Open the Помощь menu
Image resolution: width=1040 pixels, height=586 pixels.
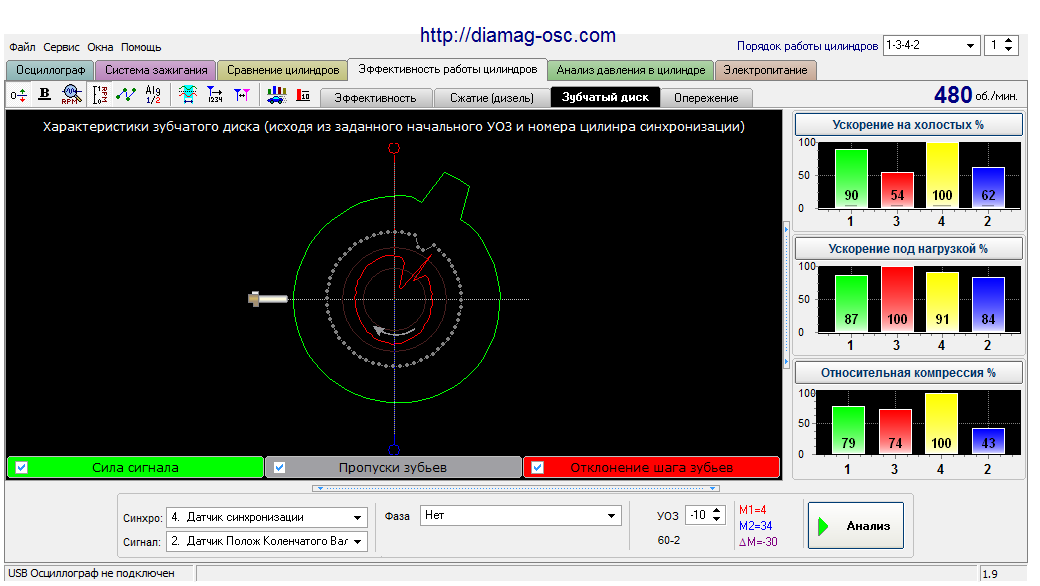coord(141,47)
